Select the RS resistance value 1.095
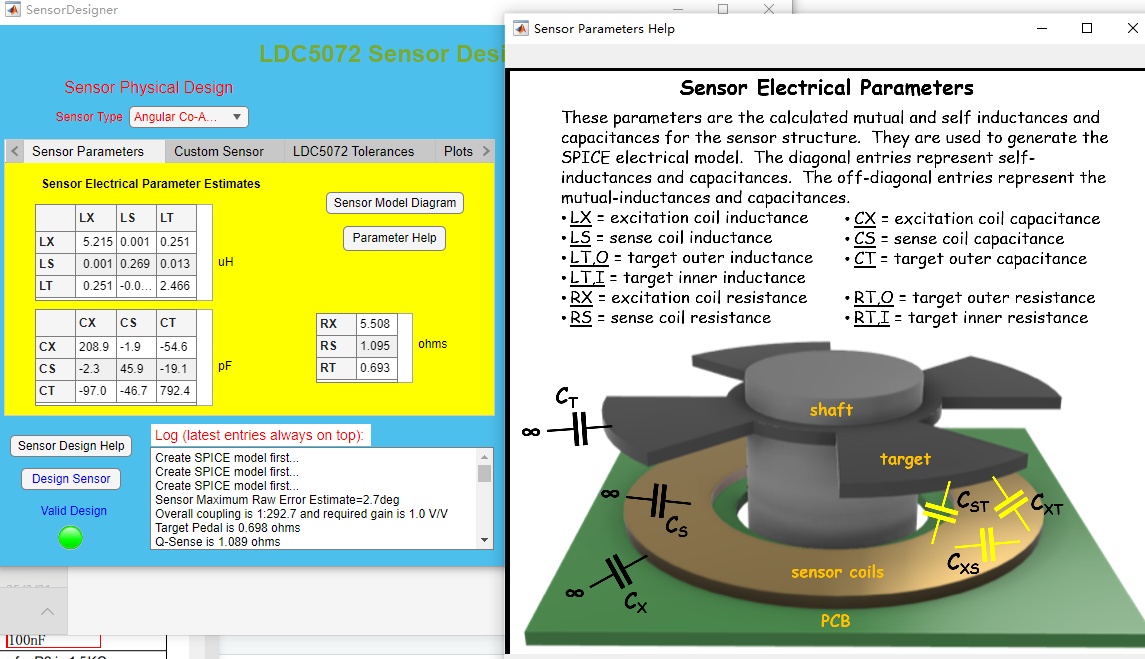 tap(376, 346)
